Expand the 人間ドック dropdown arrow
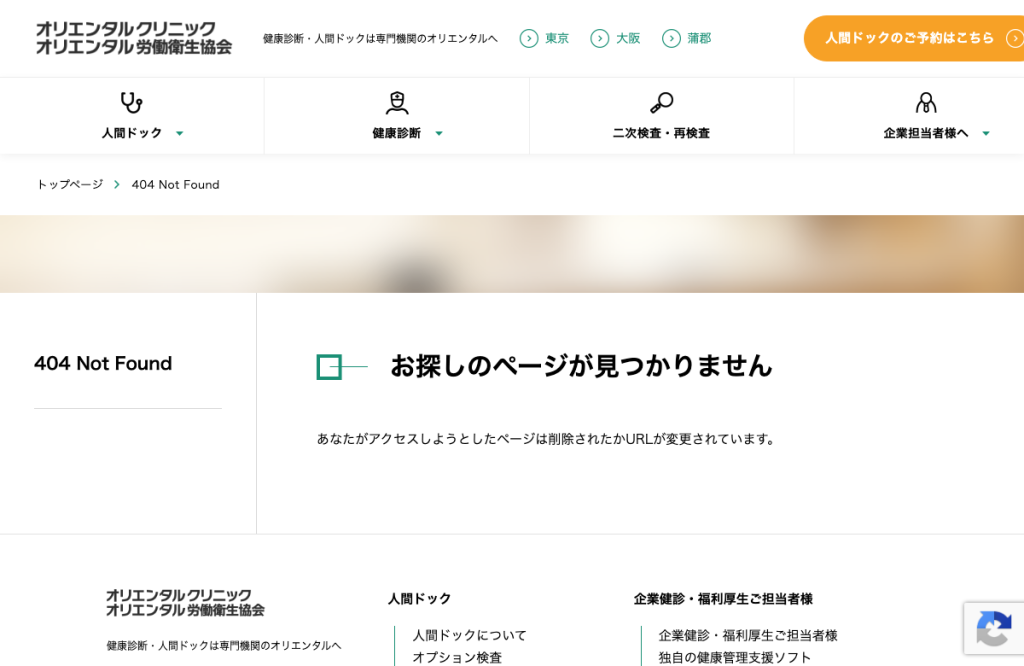Viewport: 1024px width, 666px height. [180, 133]
